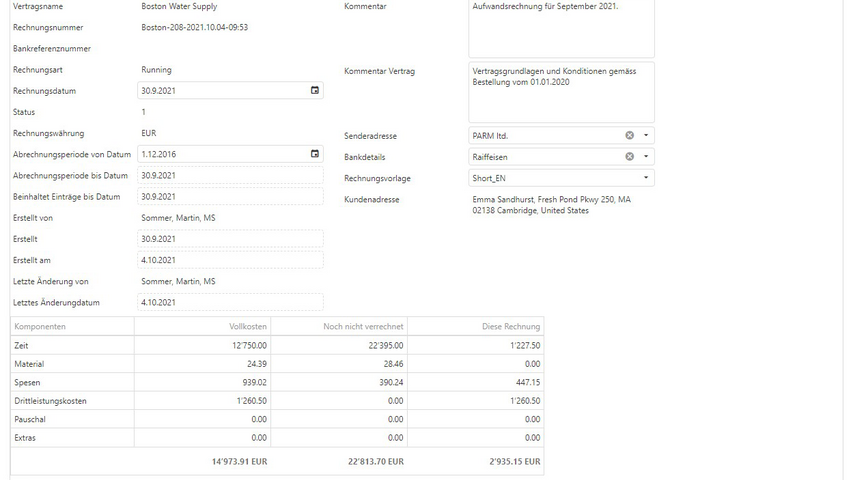Click the Noch nicht verrechnet column header
853x480 pixels.
[x=339, y=326]
